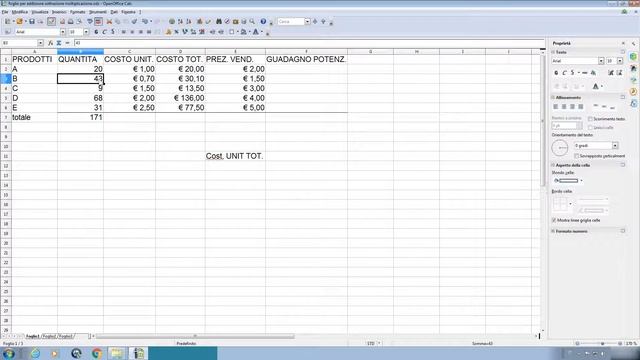The width and height of the screenshot is (640, 360).
Task: Click the STD selection mode in status bar
Action: click(x=371, y=344)
